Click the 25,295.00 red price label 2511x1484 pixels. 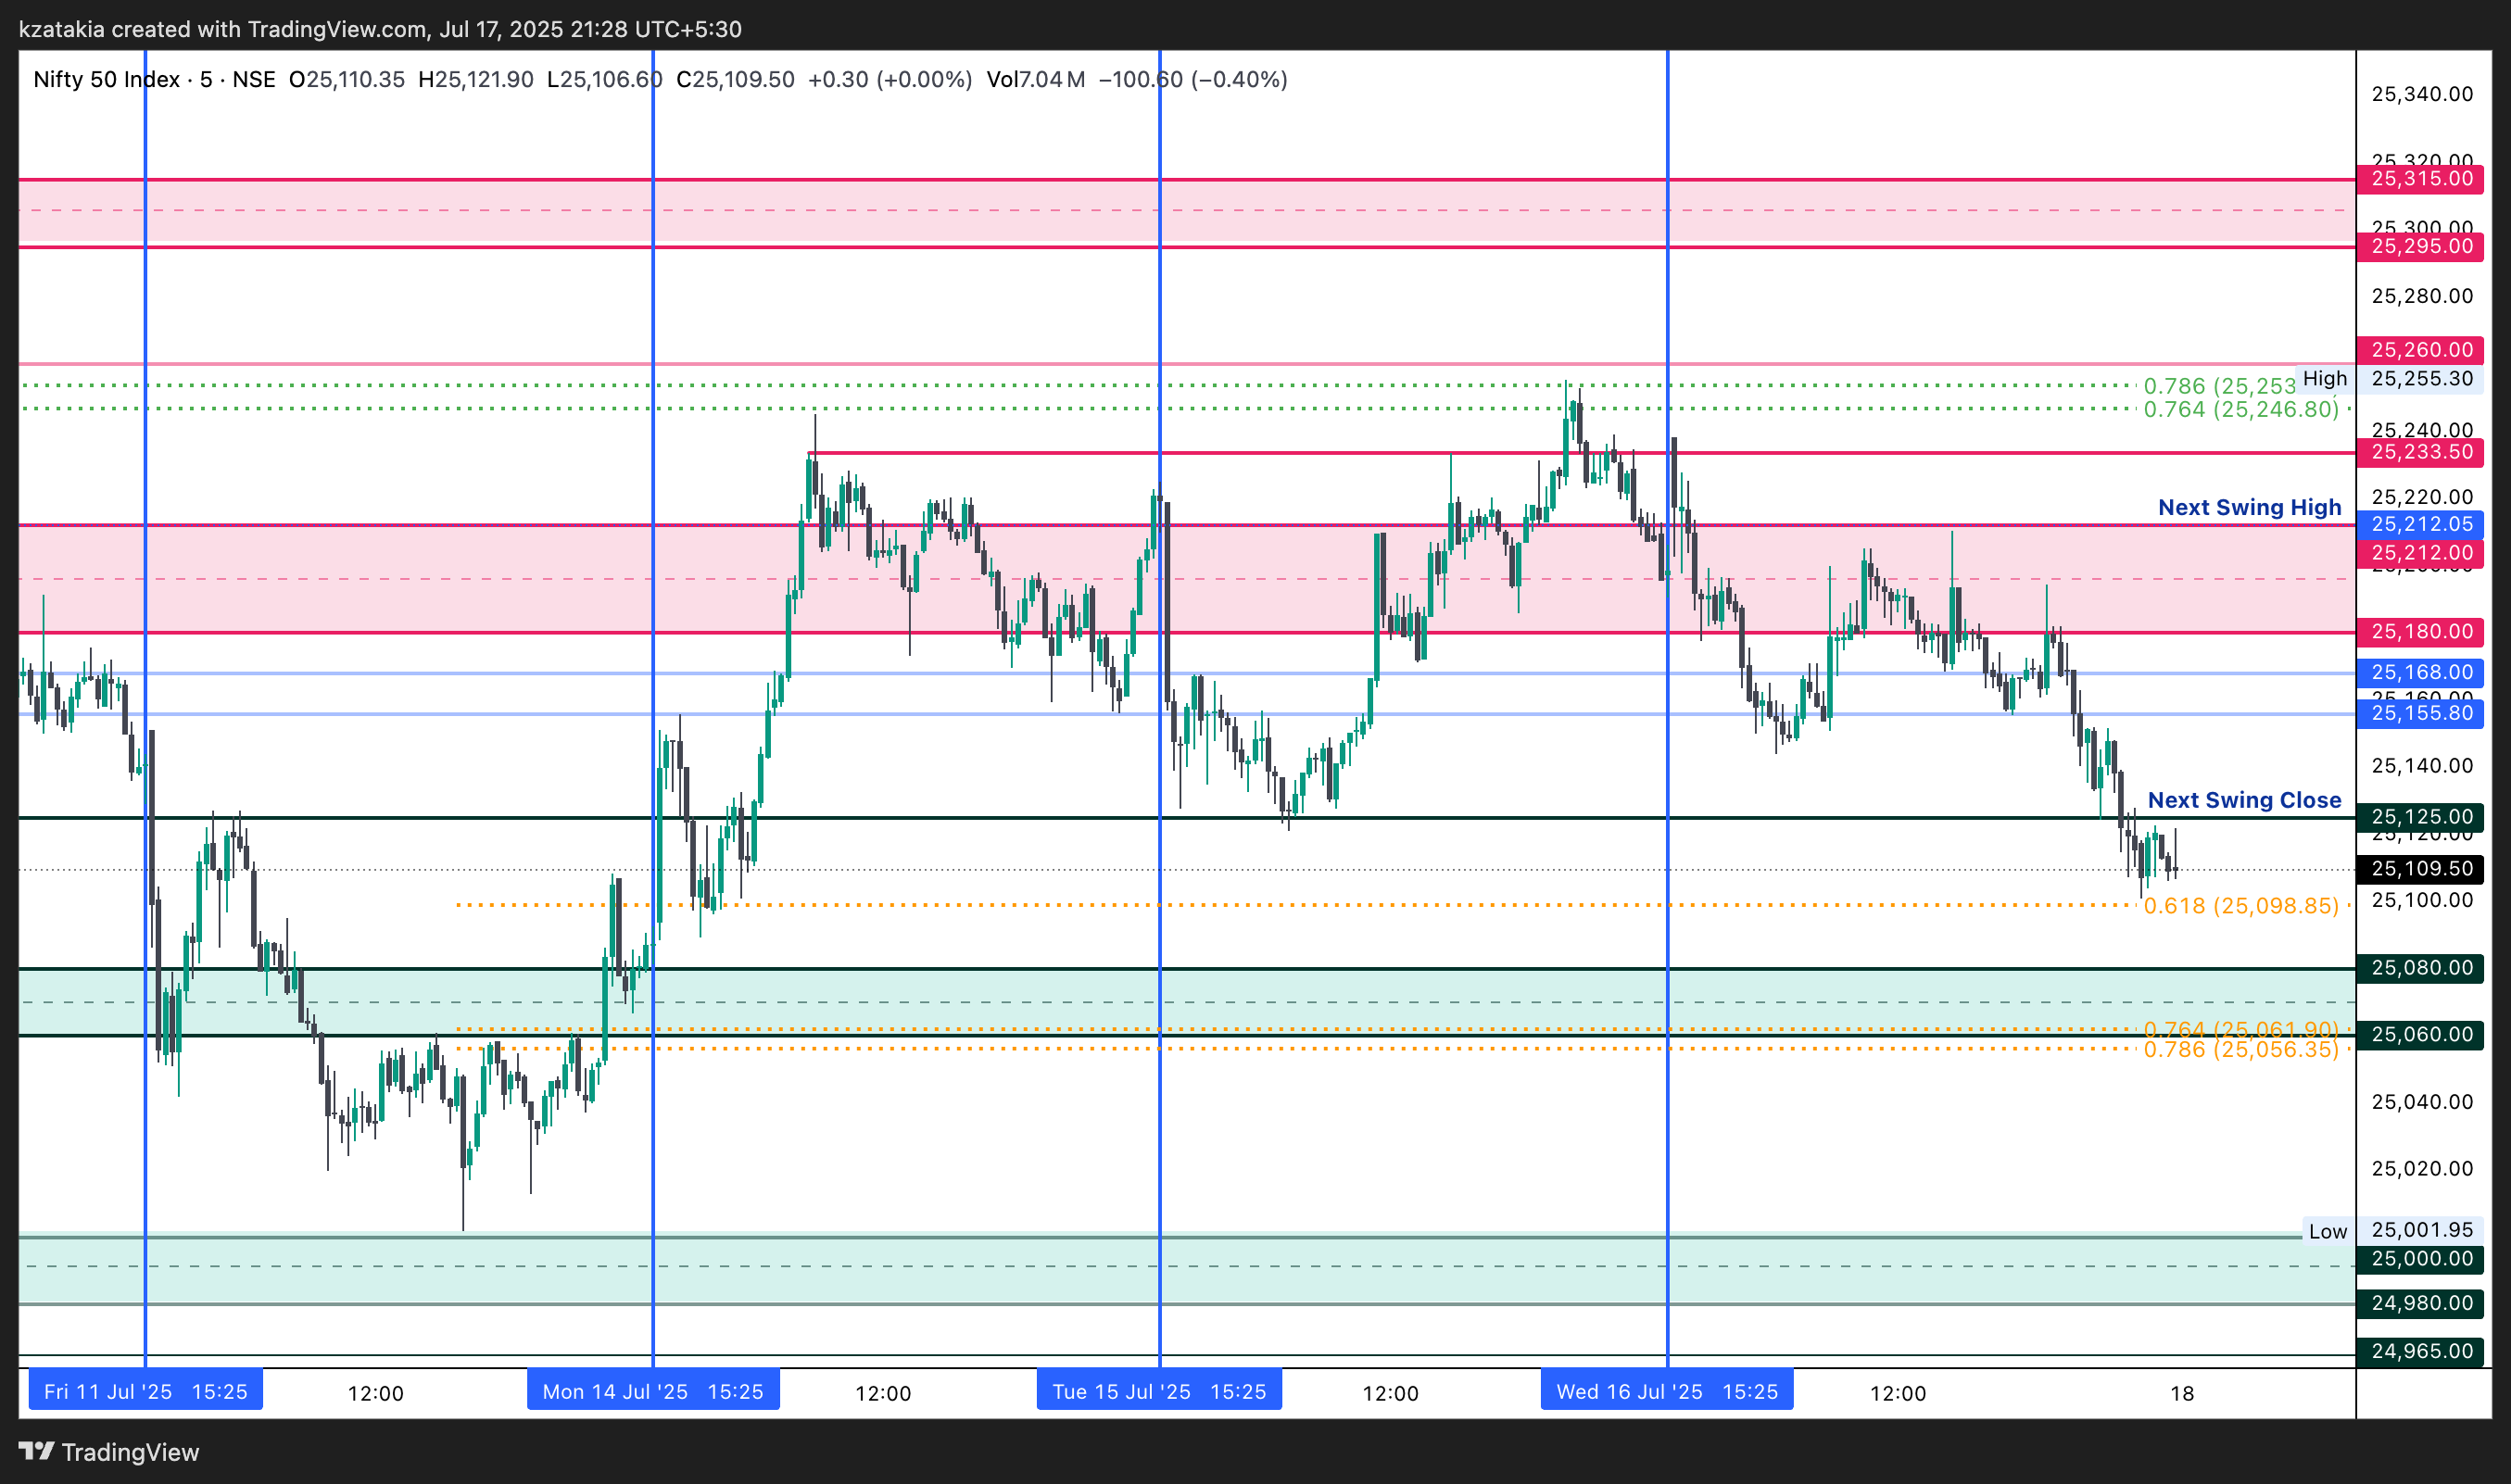tap(2420, 247)
